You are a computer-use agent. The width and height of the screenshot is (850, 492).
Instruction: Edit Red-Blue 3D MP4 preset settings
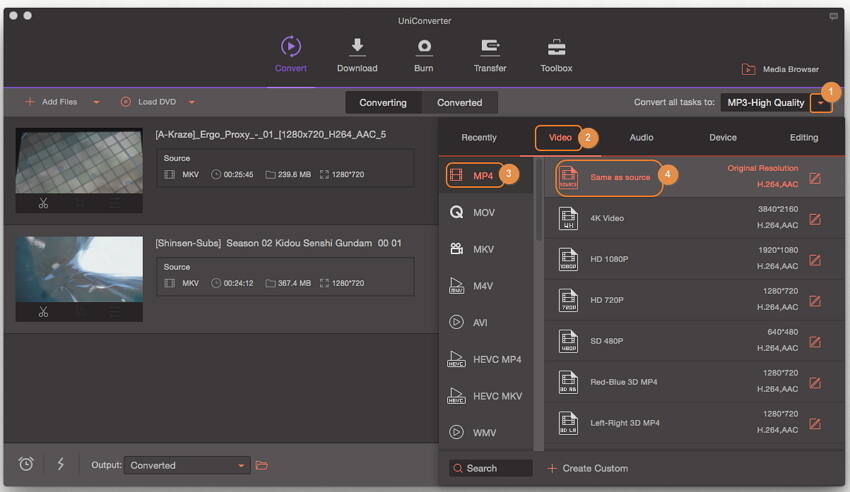click(815, 383)
